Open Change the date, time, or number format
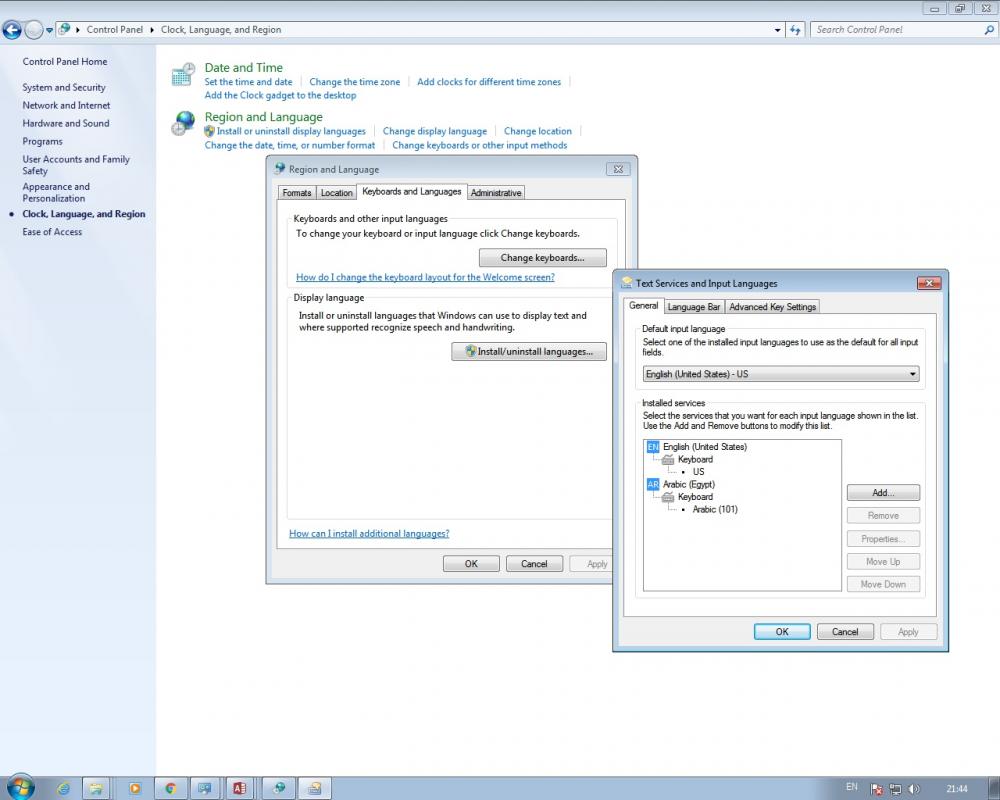Viewport: 1000px width, 800px height. pyautogui.click(x=290, y=145)
